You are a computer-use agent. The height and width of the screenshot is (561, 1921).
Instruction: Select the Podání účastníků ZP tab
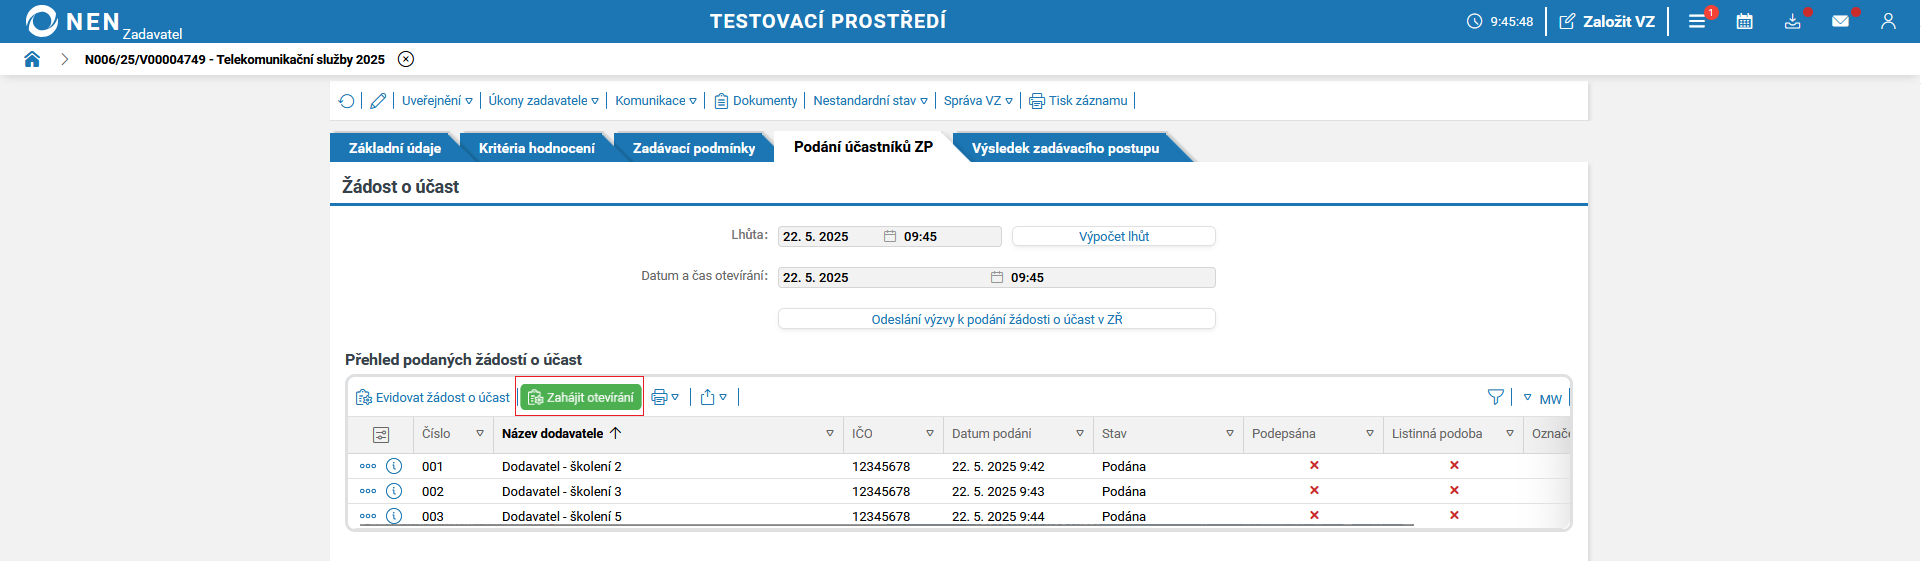coord(863,147)
